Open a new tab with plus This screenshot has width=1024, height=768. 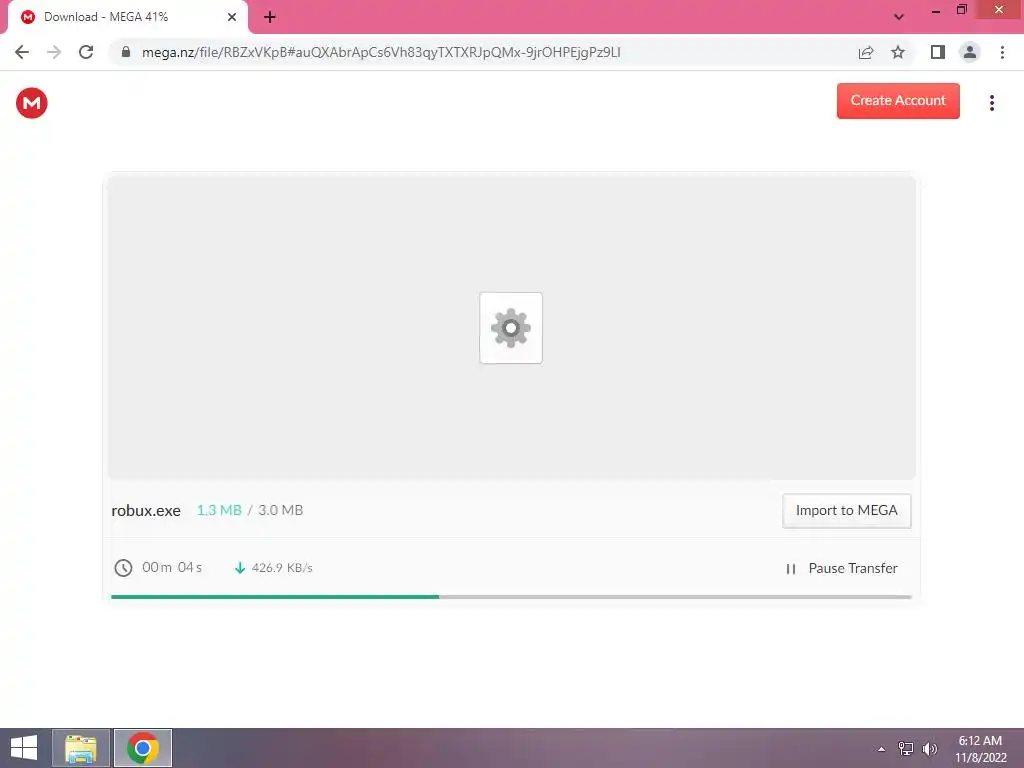(x=270, y=17)
